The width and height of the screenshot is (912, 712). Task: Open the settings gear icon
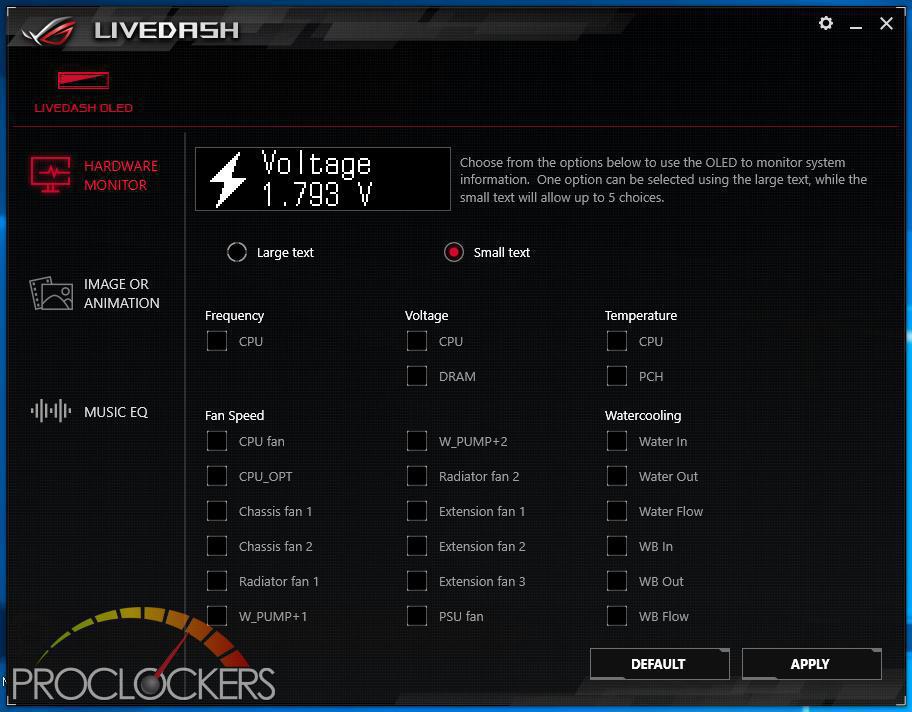pyautogui.click(x=825, y=23)
